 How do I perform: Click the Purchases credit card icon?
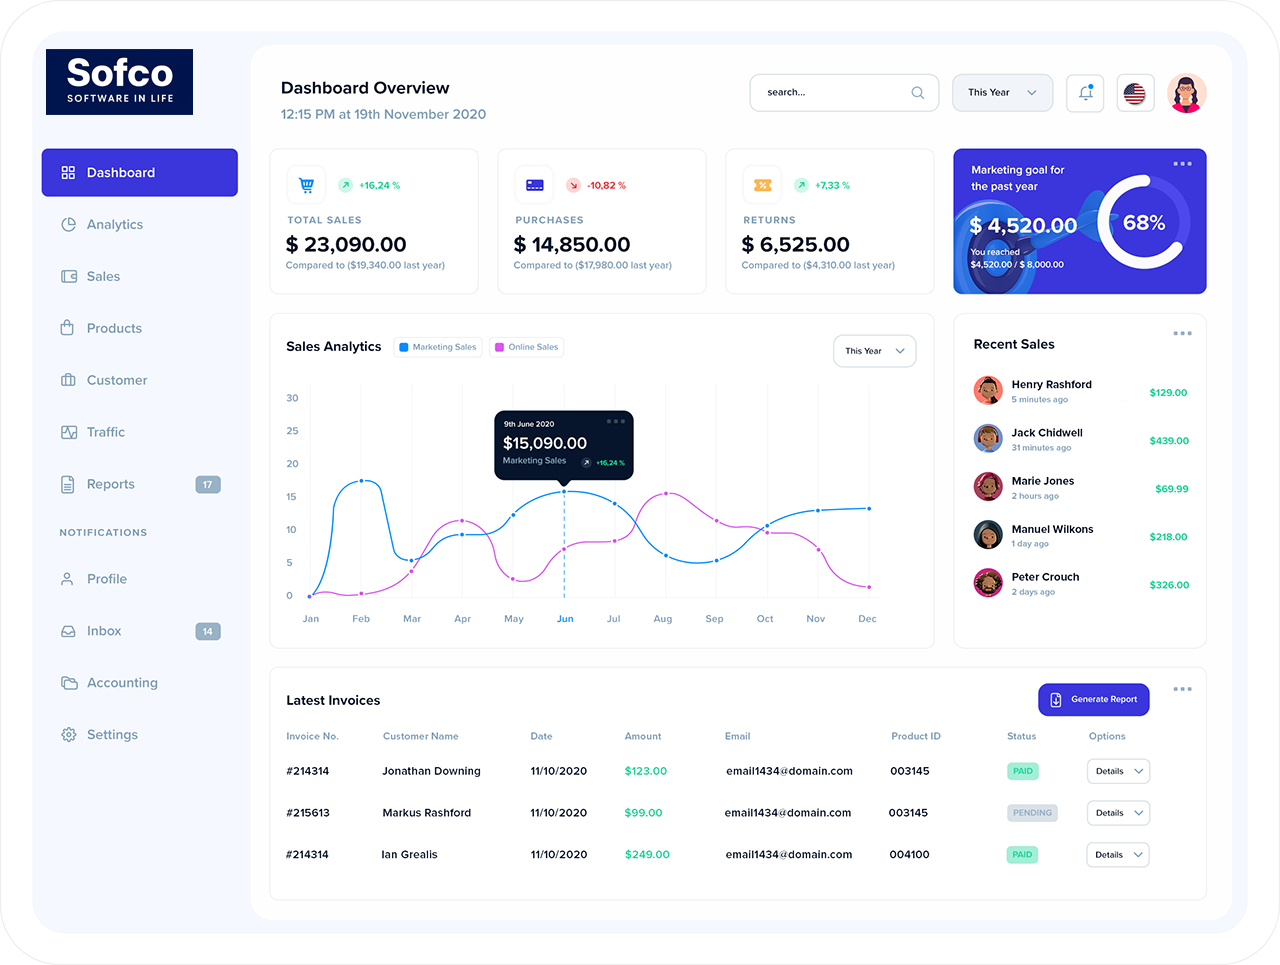click(x=534, y=185)
